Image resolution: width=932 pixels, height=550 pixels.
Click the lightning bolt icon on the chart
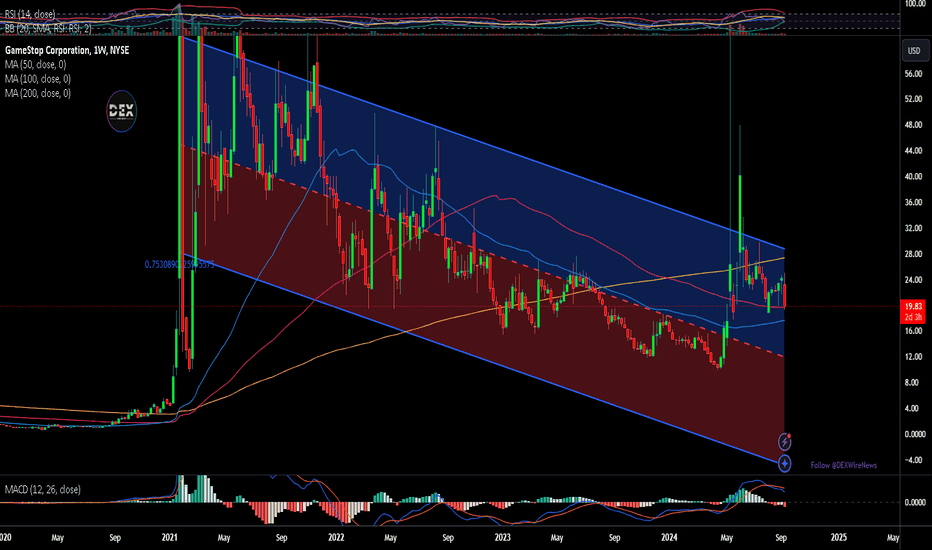point(785,442)
